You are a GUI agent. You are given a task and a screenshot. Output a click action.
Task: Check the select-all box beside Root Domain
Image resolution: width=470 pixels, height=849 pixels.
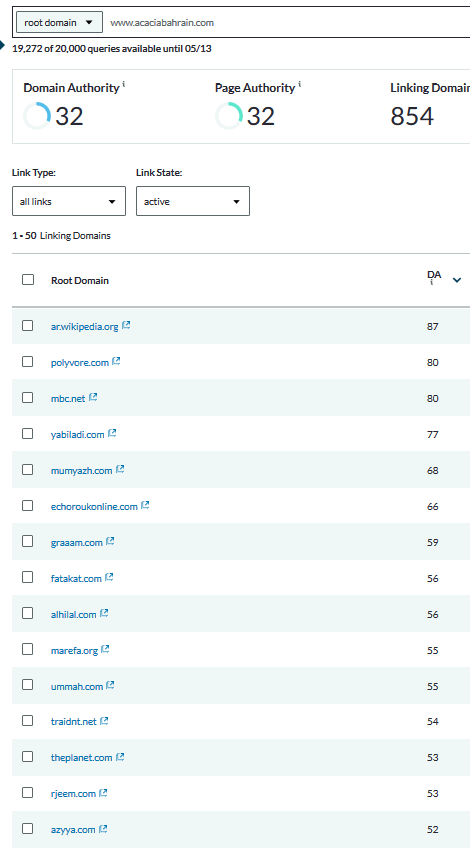coord(28,279)
